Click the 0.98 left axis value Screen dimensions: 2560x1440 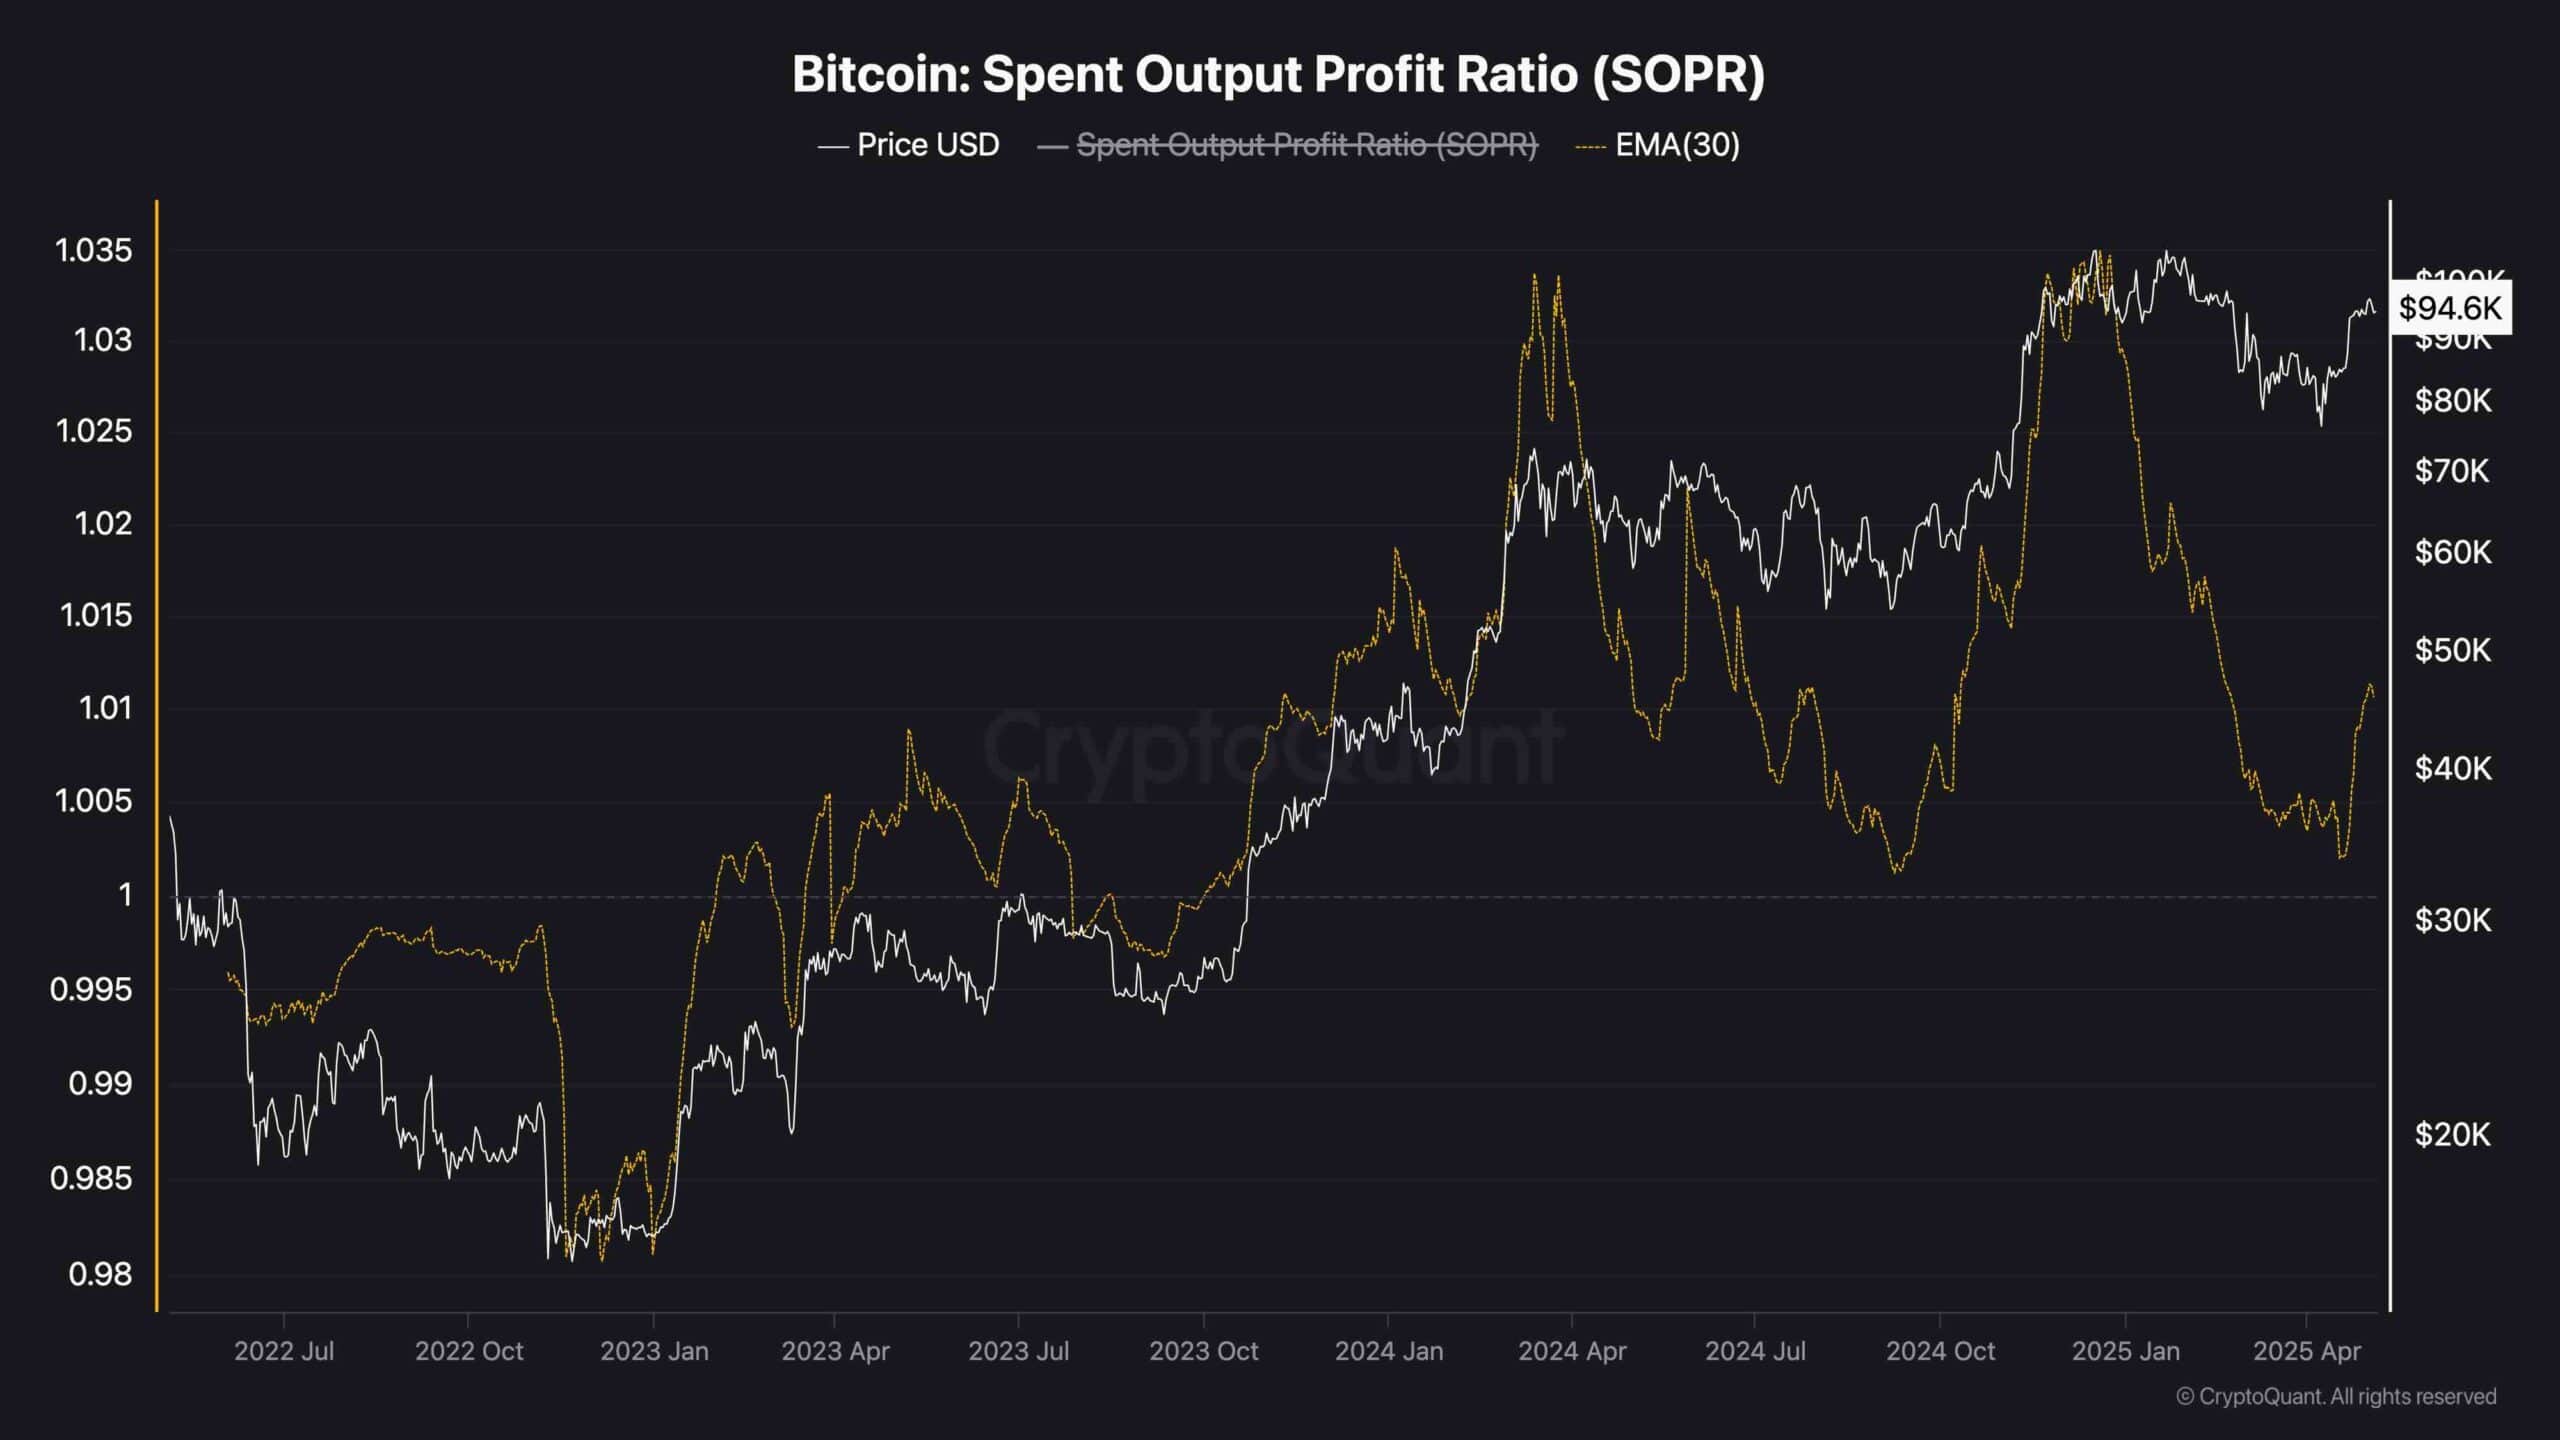pyautogui.click(x=100, y=1274)
